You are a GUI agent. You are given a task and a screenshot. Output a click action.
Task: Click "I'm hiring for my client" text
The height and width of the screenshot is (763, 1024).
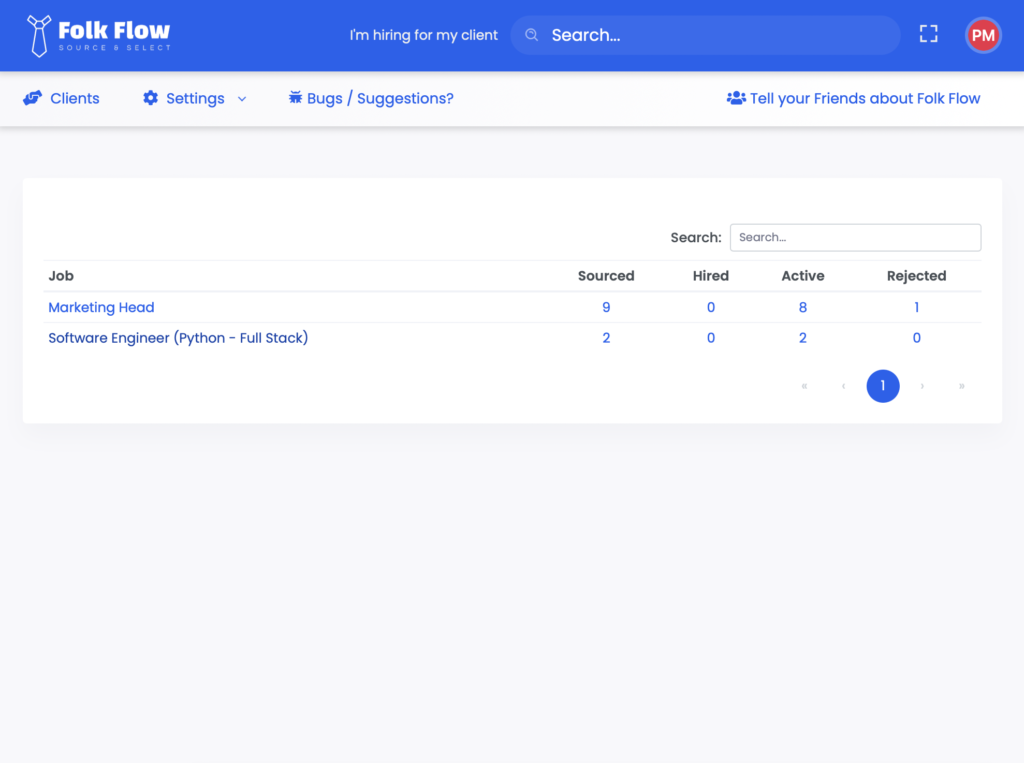pos(423,35)
